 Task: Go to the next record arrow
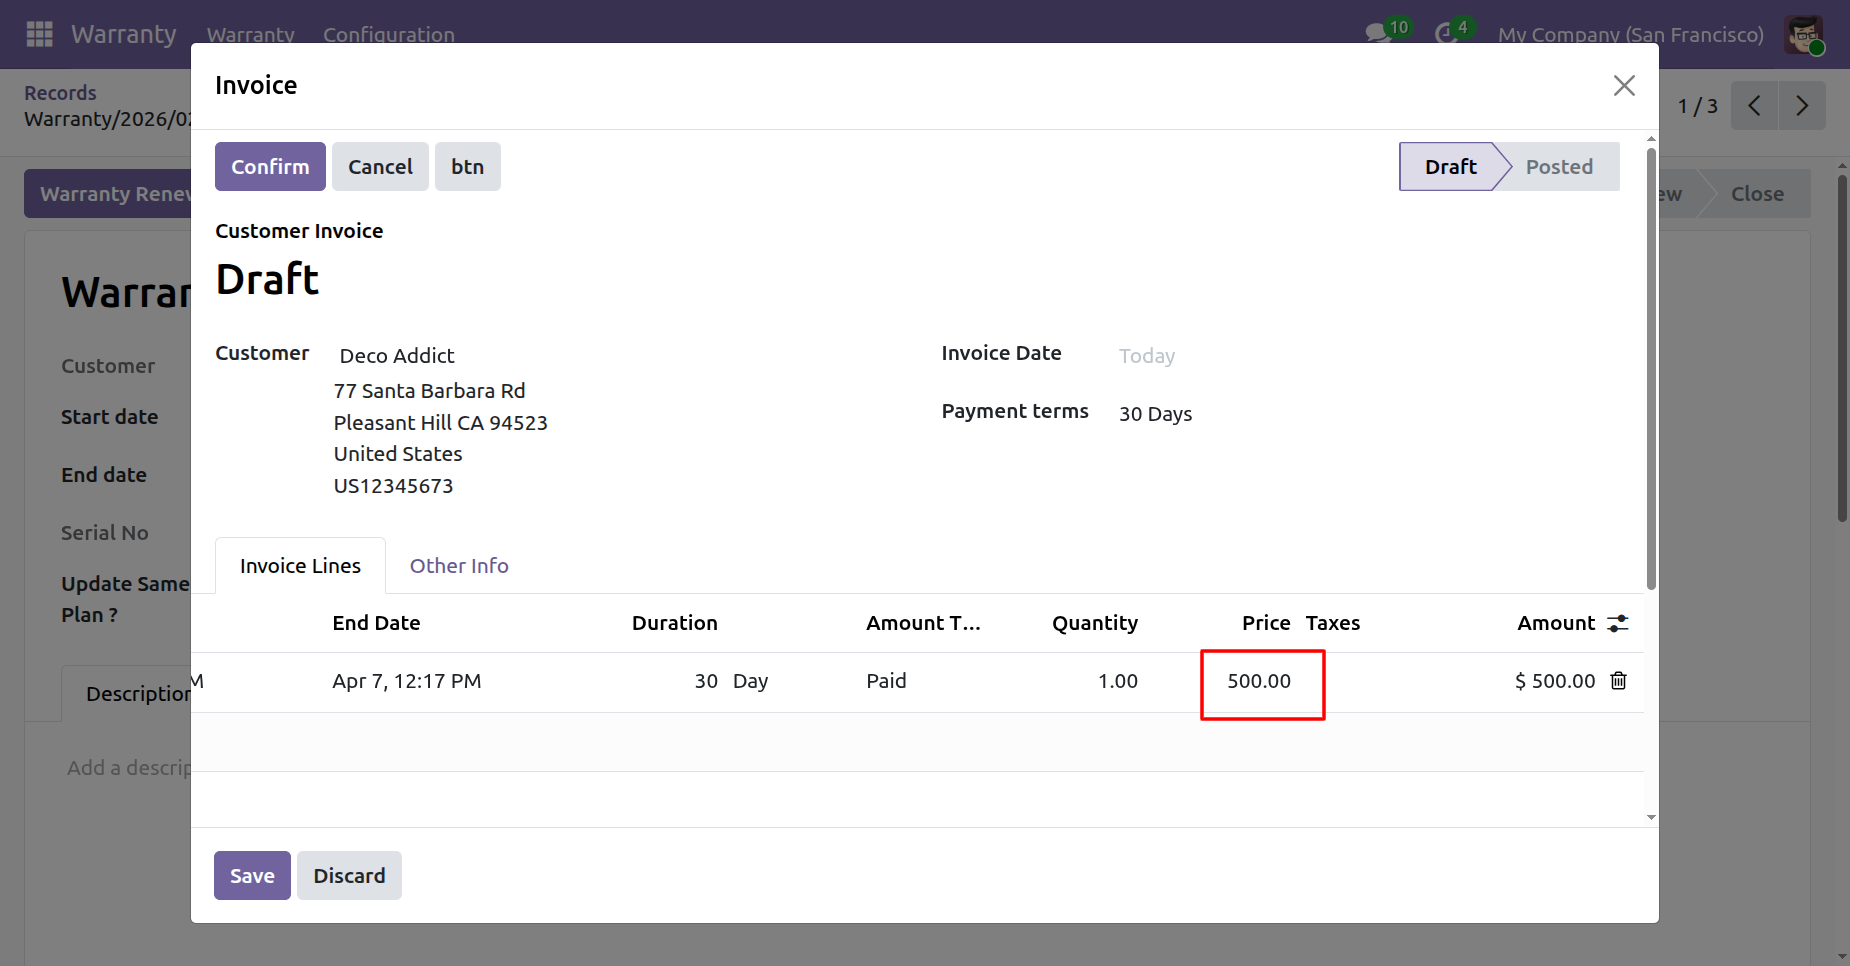tap(1802, 106)
